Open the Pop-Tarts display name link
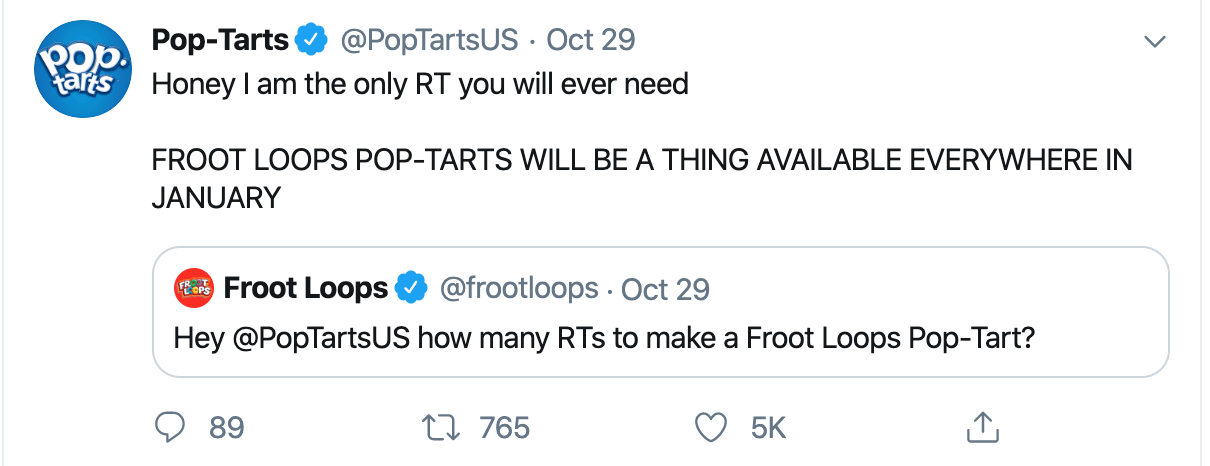Screen dimensions: 1210x466 [x=220, y=41]
